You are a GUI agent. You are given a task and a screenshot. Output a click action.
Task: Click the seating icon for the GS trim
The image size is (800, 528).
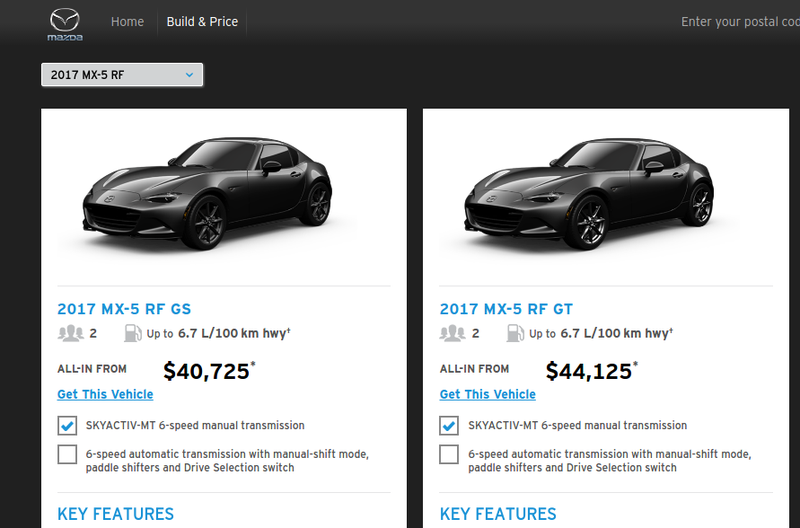tap(70, 333)
